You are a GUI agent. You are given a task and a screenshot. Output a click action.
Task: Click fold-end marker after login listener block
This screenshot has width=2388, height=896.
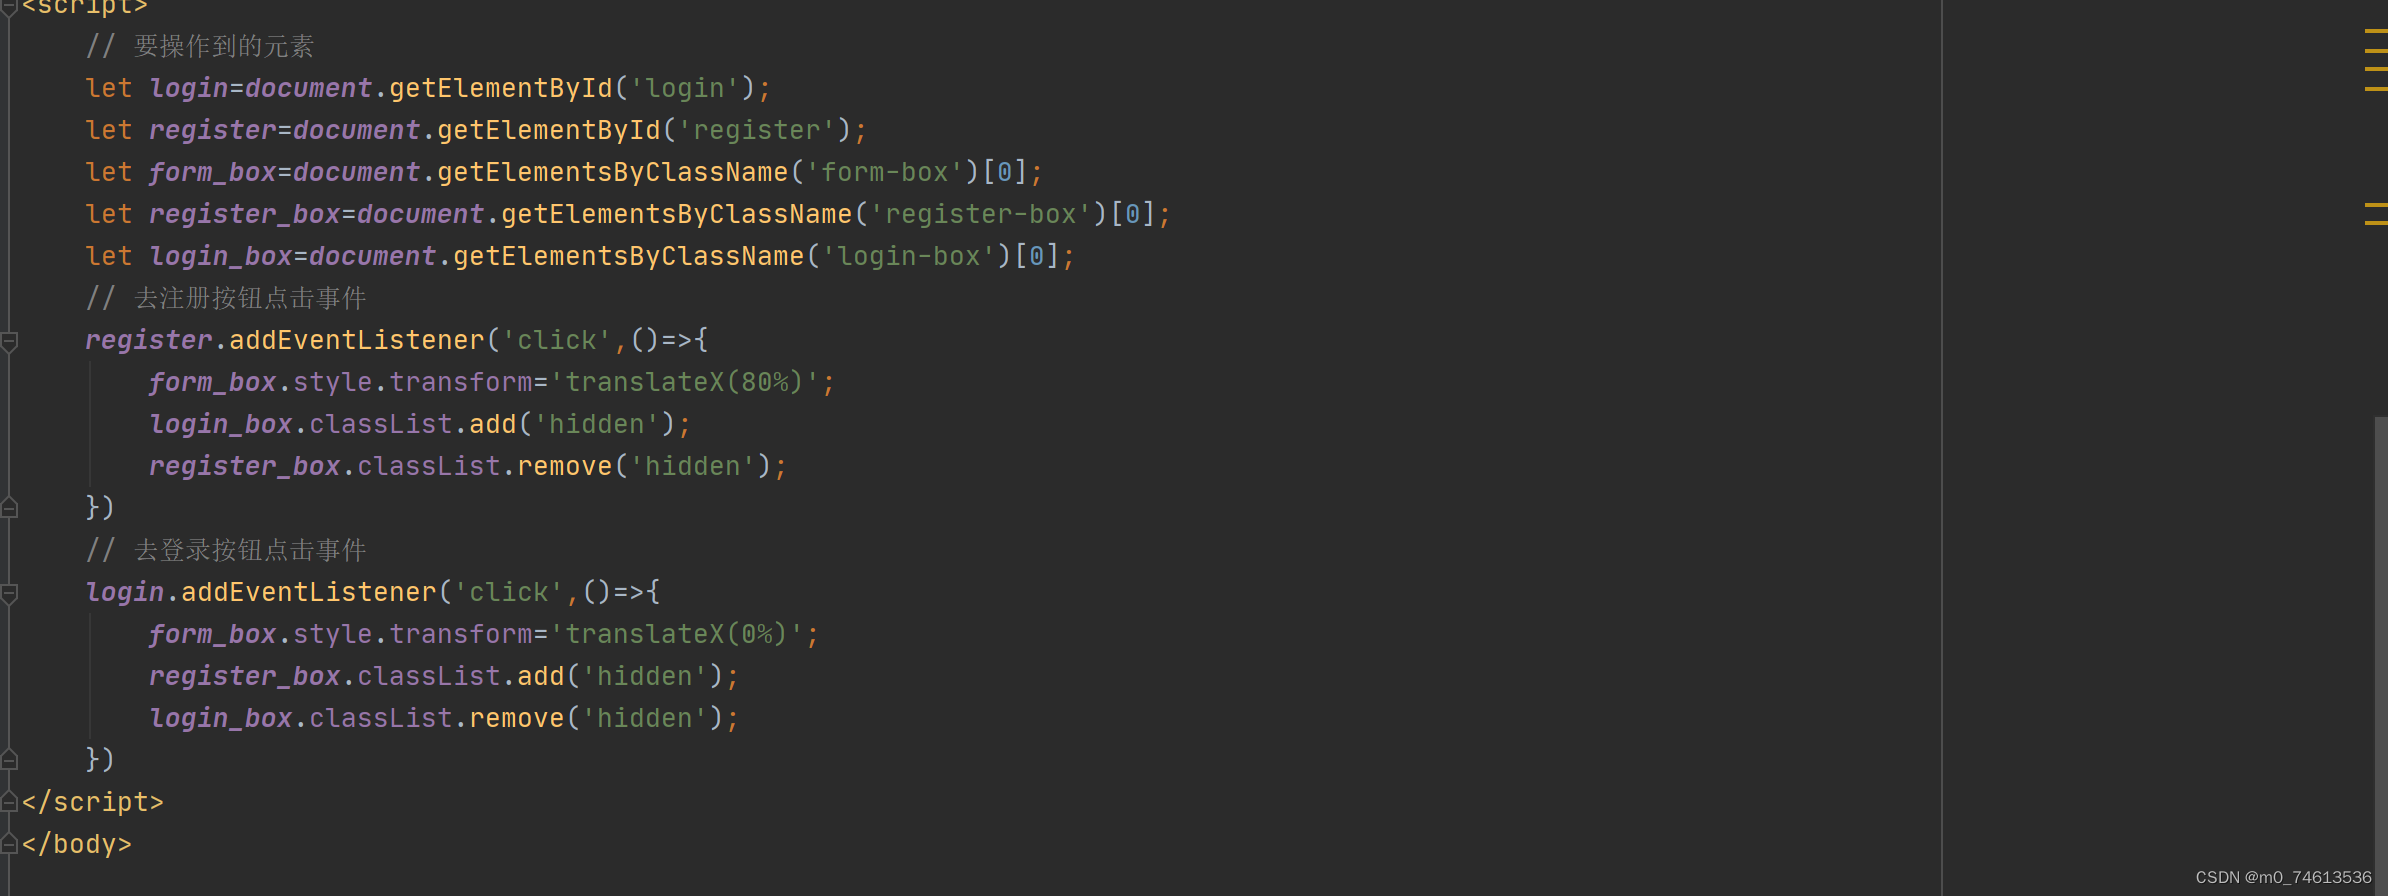point(9,760)
